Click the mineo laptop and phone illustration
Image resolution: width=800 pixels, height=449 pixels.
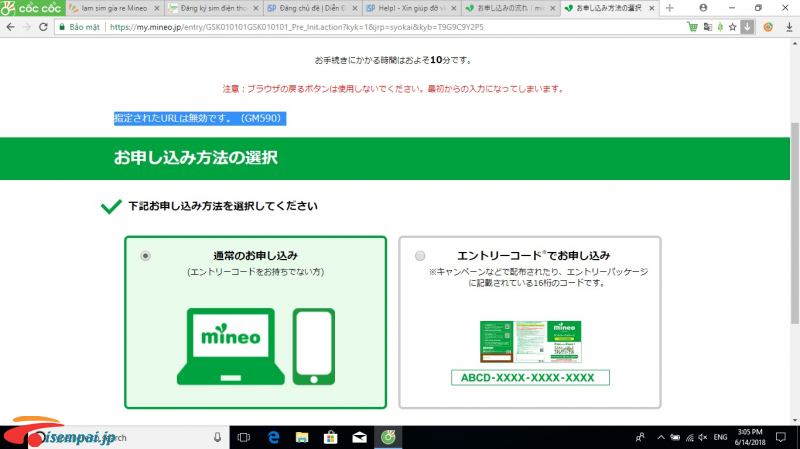(x=256, y=346)
